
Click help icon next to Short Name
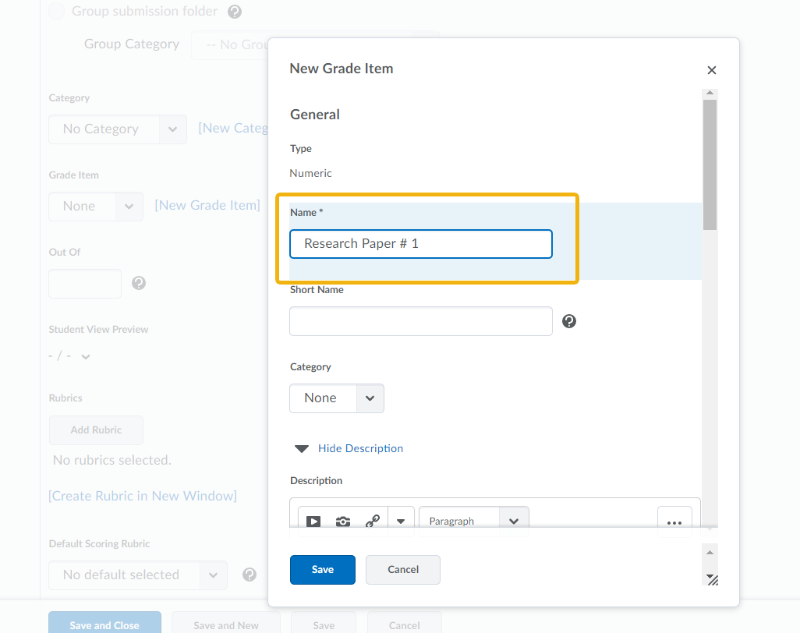(569, 321)
